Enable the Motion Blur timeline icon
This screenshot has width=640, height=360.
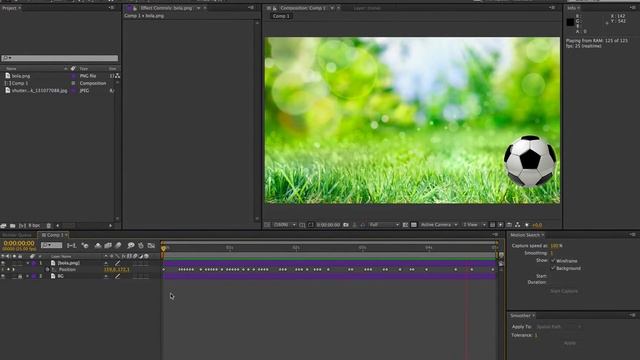click(x=118, y=245)
